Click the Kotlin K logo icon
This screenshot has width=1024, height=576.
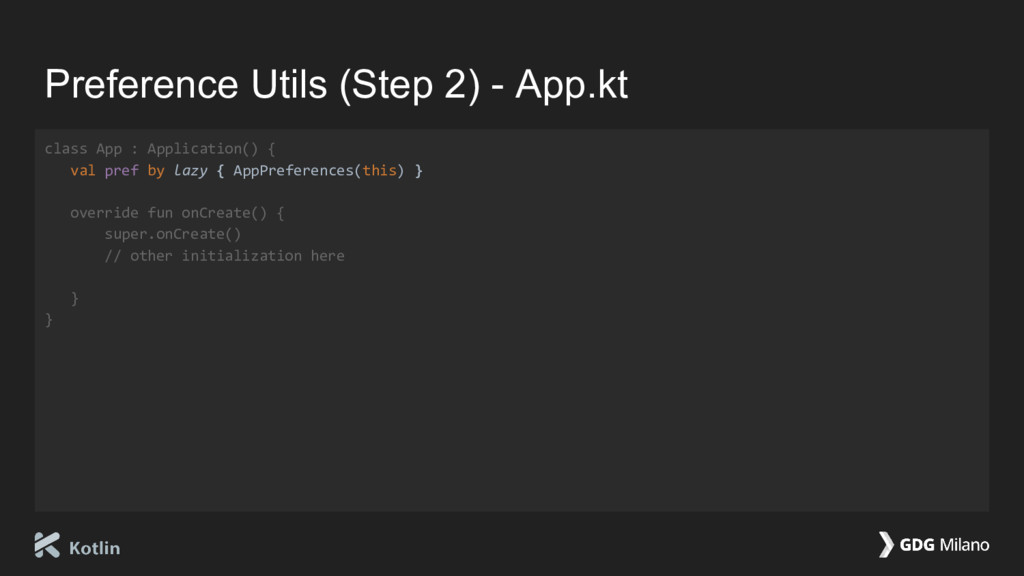[x=47, y=545]
